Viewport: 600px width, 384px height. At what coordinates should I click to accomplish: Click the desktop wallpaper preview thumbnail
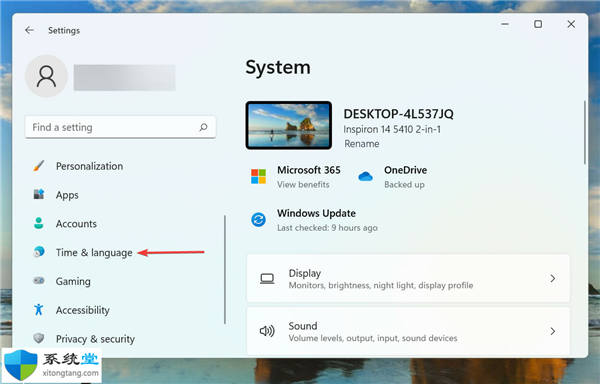tap(289, 125)
